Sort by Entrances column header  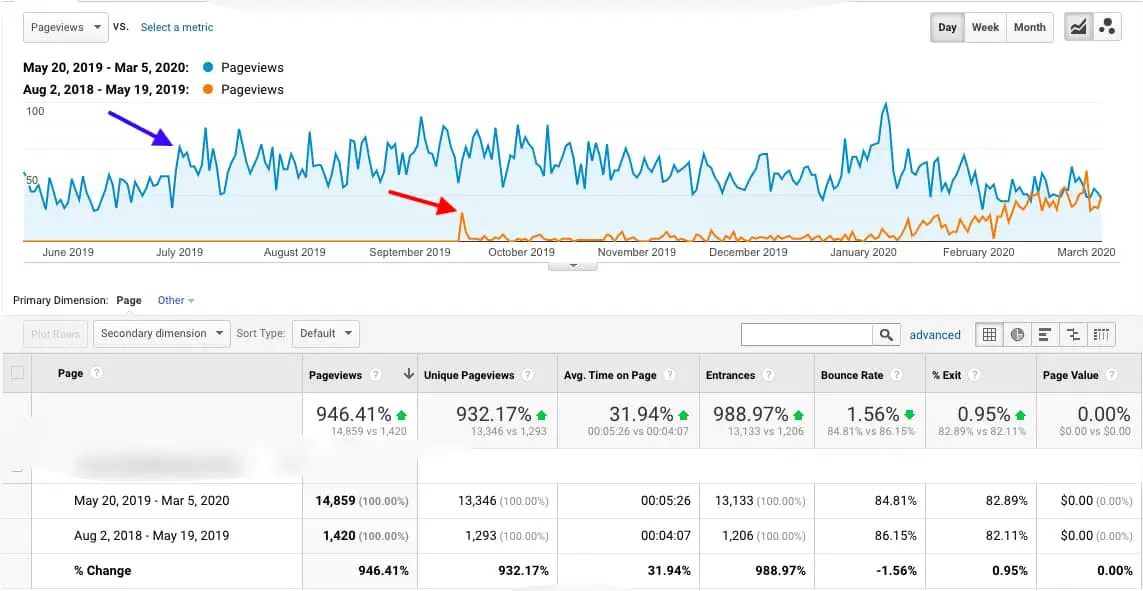730,375
